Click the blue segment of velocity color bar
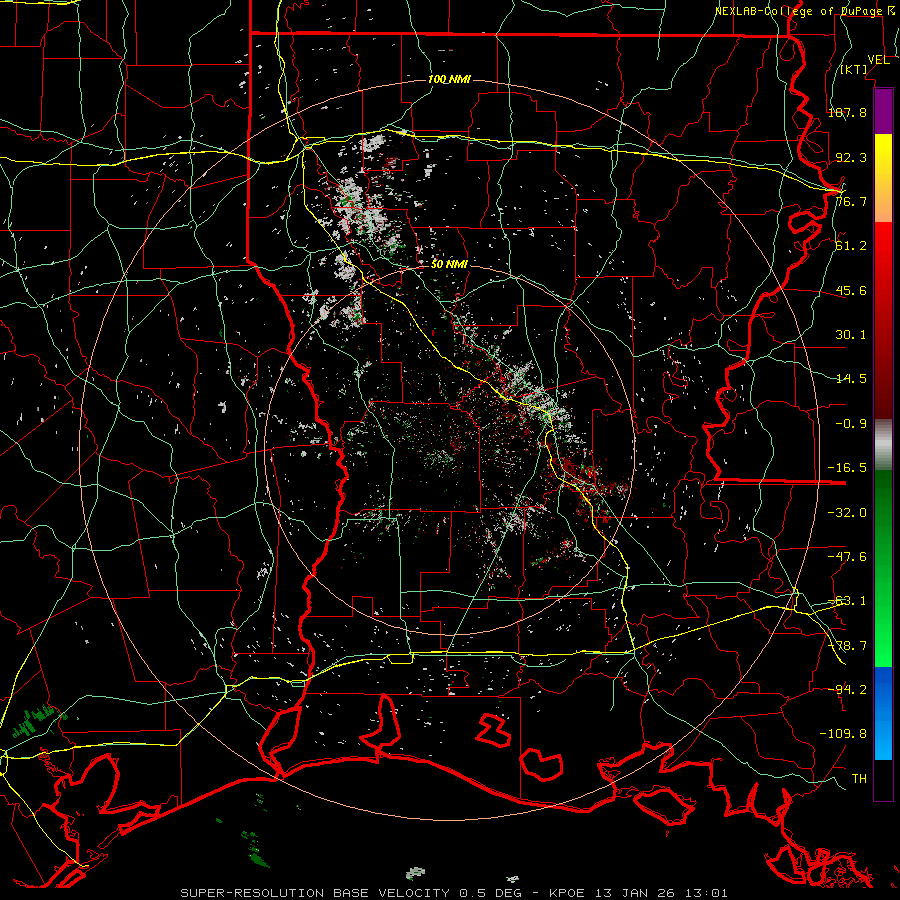900x900 pixels. 883,713
